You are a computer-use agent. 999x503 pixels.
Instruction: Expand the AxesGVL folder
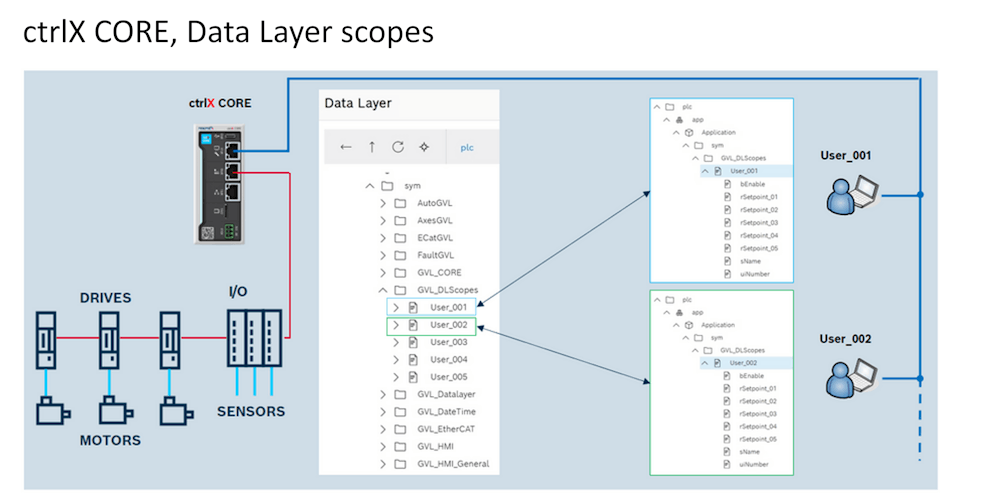pos(383,221)
